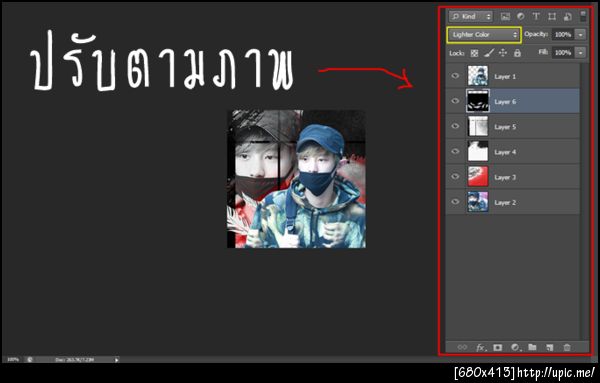Hide Layer 3 with its eye icon
Screen dimensions: 600x383
tap(455, 177)
